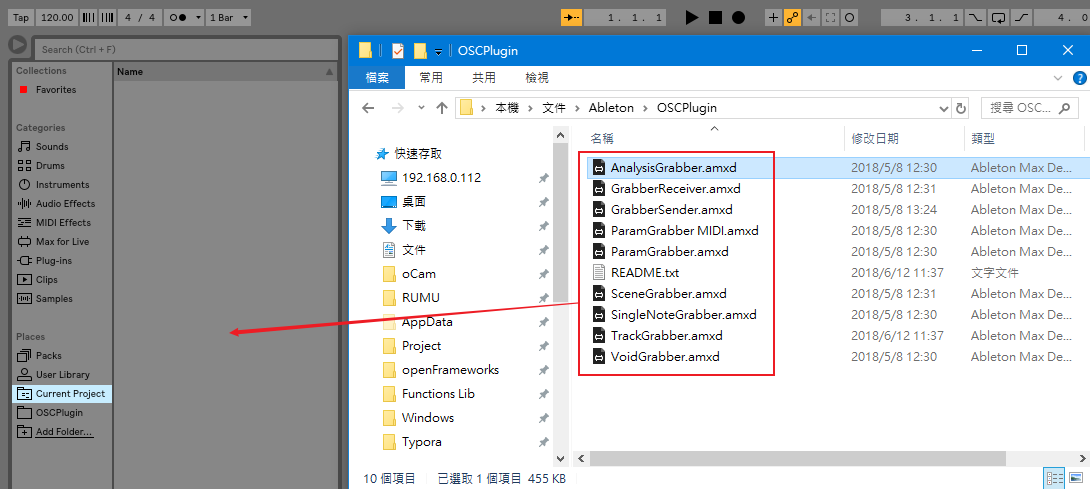Click the Tap tempo button in Ableton
Image resolution: width=1090 pixels, height=489 pixels.
point(22,17)
